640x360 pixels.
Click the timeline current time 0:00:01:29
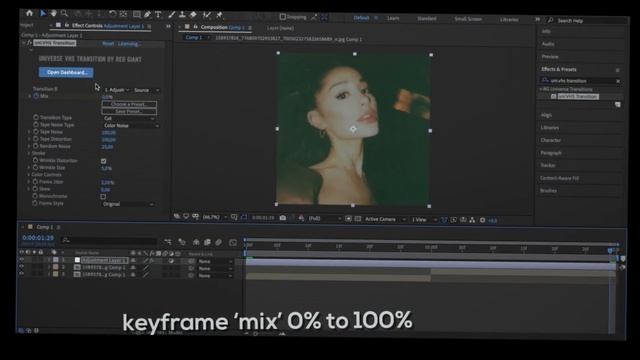coord(38,238)
